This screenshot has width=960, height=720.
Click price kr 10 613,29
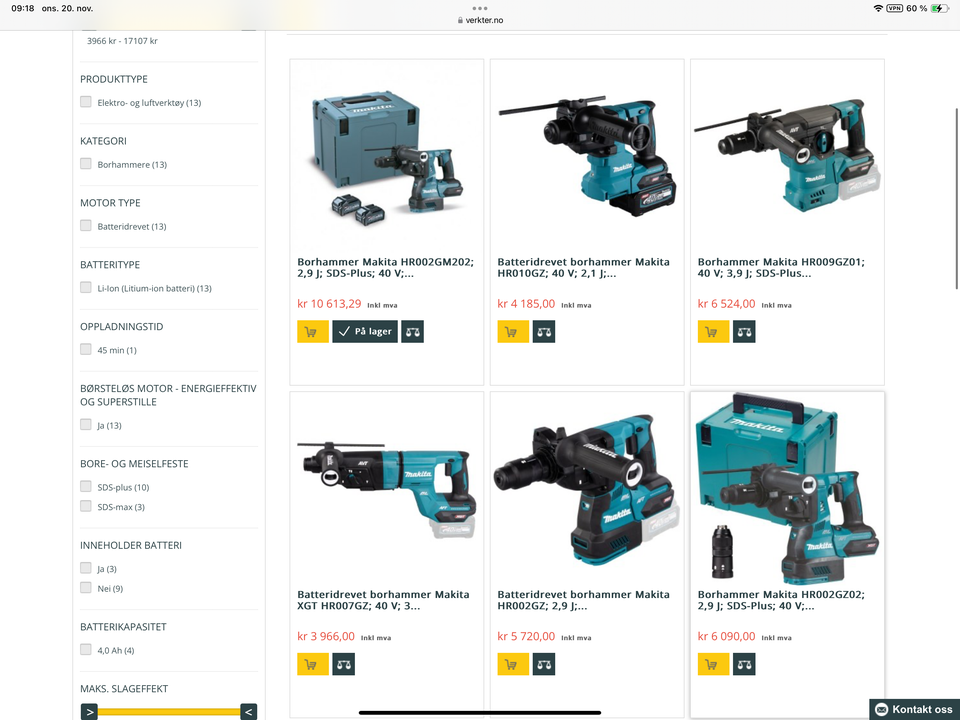point(329,304)
